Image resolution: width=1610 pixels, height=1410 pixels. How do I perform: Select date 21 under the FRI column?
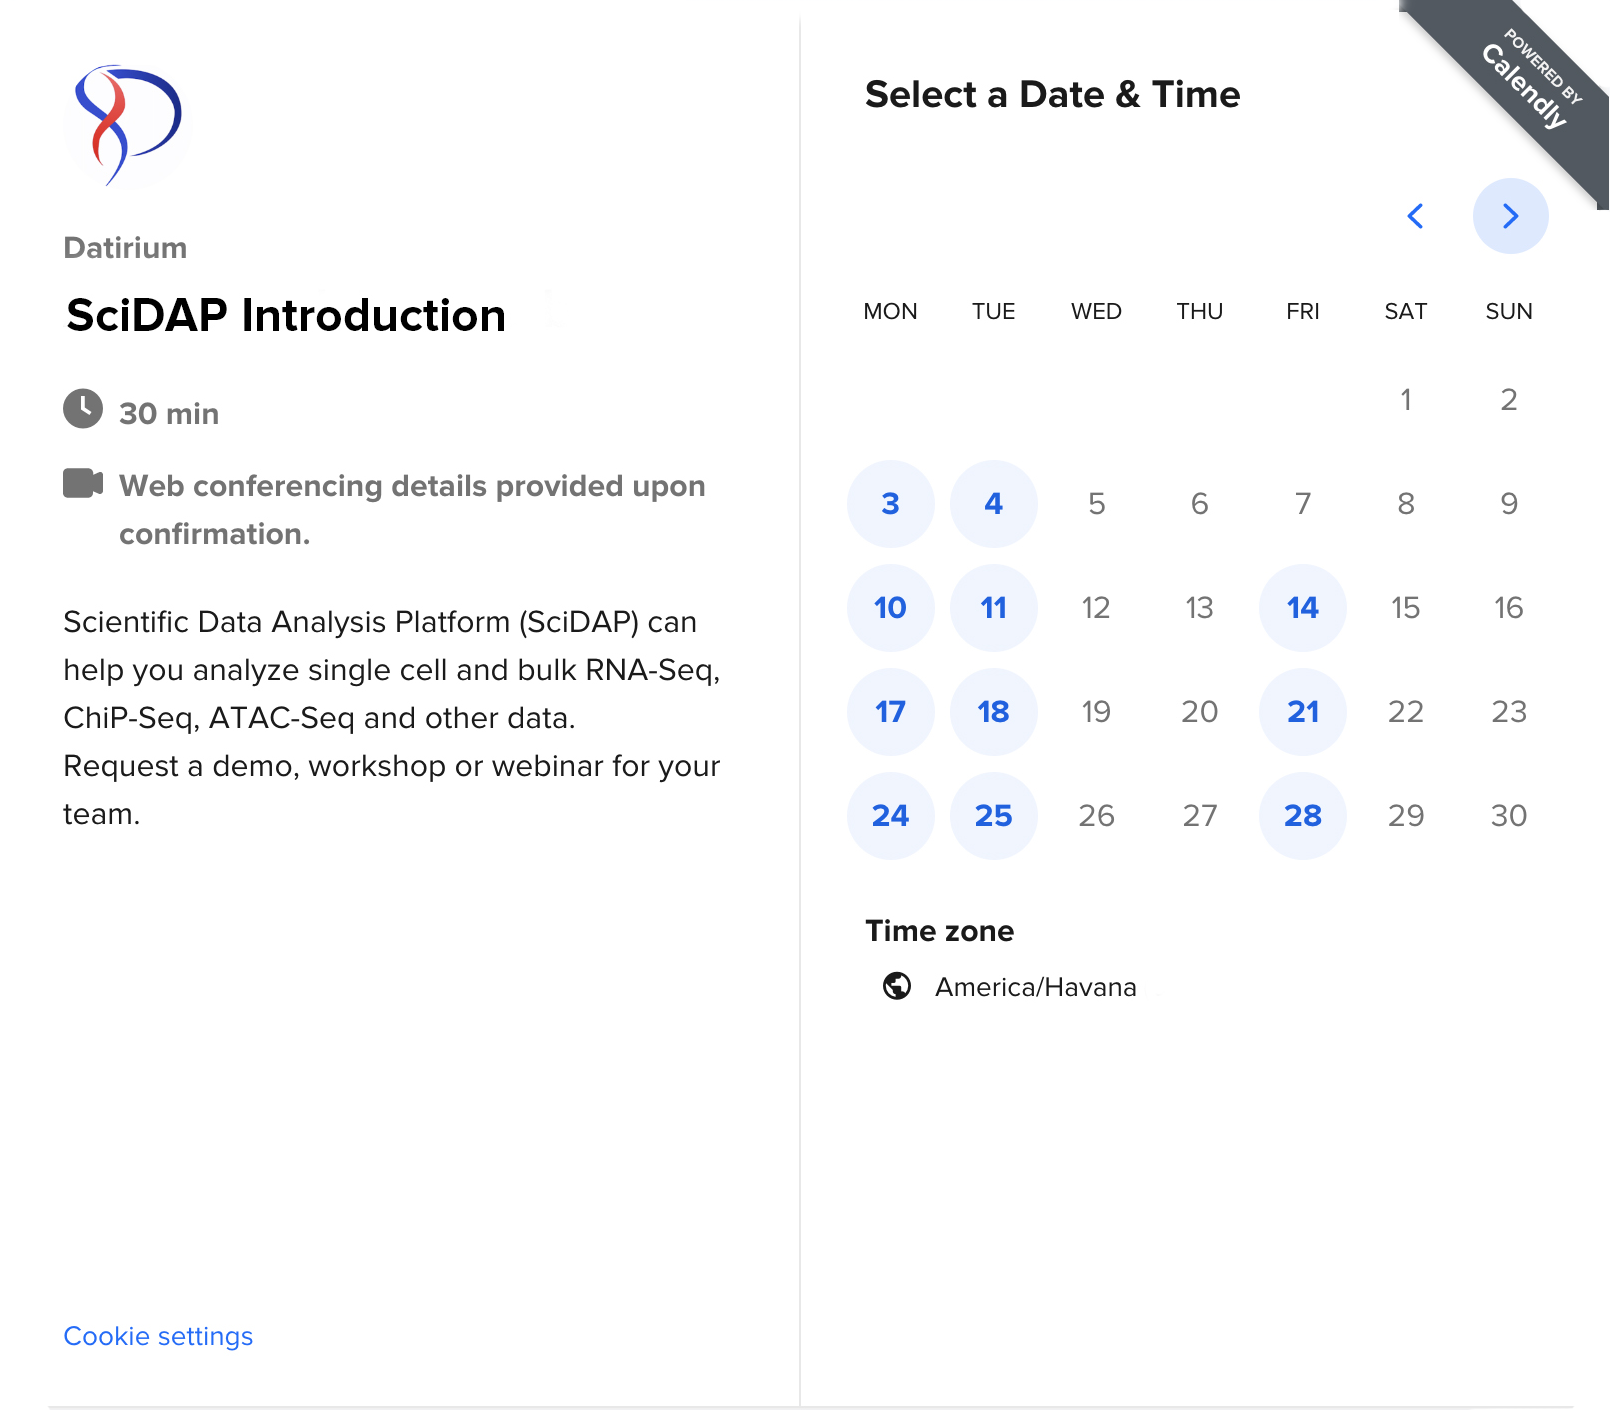point(1302,712)
